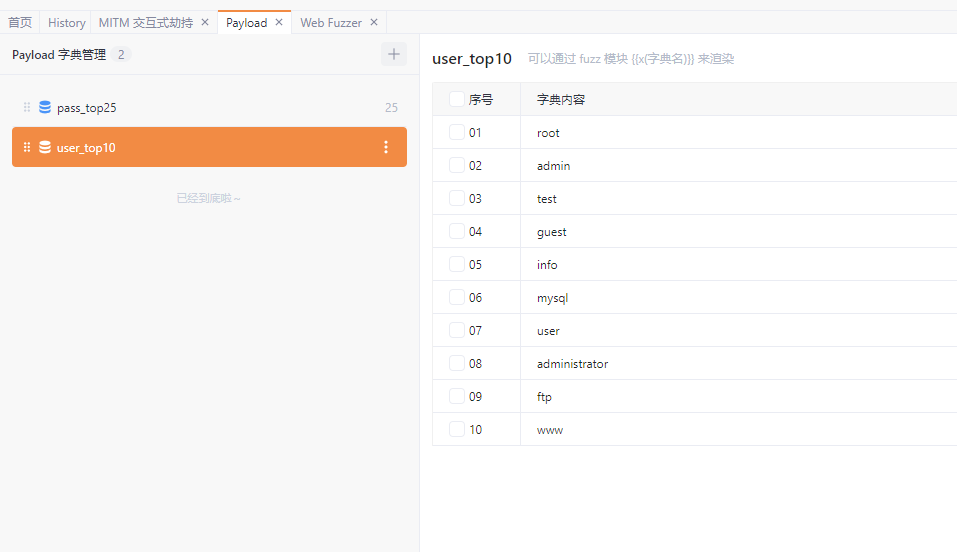This screenshot has height=552, width=957.
Task: Check the box for row 06 mysql
Action: pos(457,297)
